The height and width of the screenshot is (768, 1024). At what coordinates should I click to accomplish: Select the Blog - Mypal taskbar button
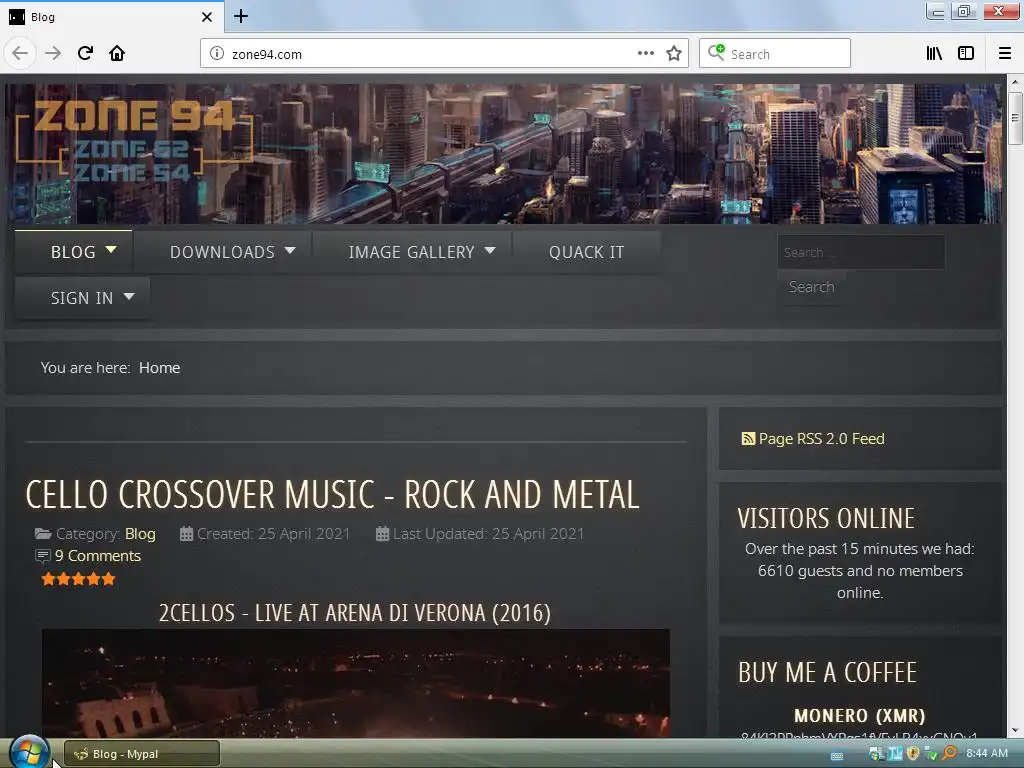pos(142,754)
